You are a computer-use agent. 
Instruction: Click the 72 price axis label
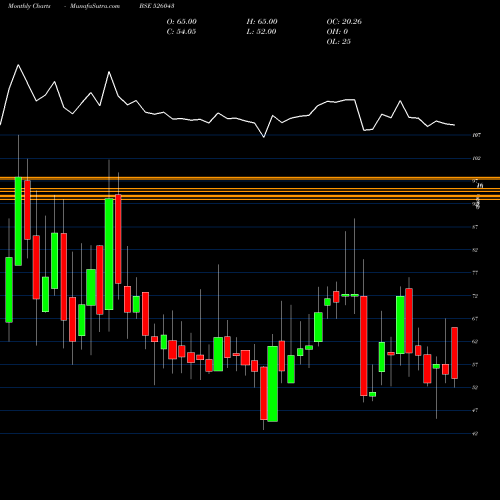475,296
